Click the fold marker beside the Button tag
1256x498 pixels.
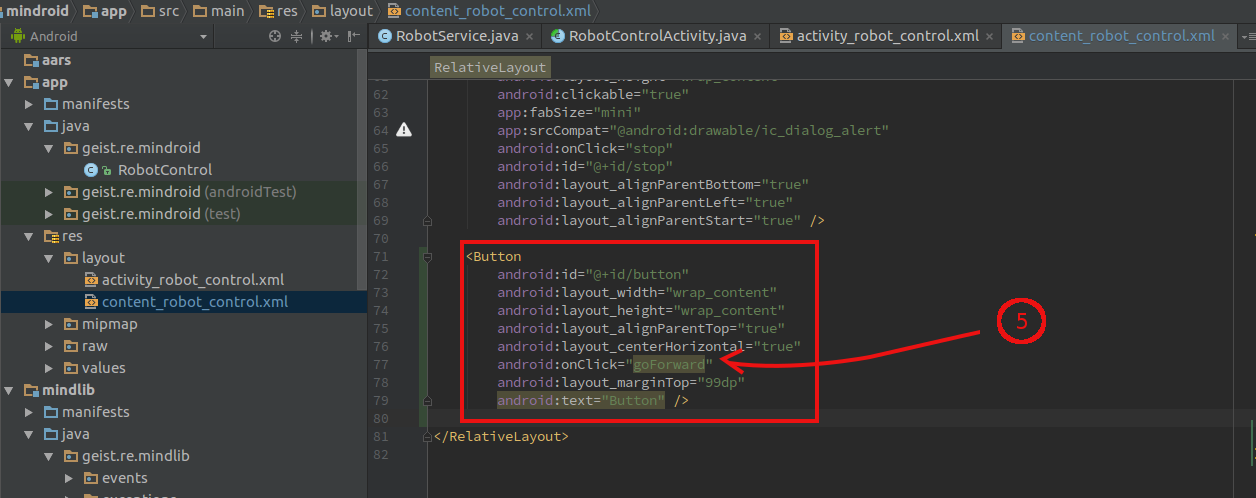[427, 257]
